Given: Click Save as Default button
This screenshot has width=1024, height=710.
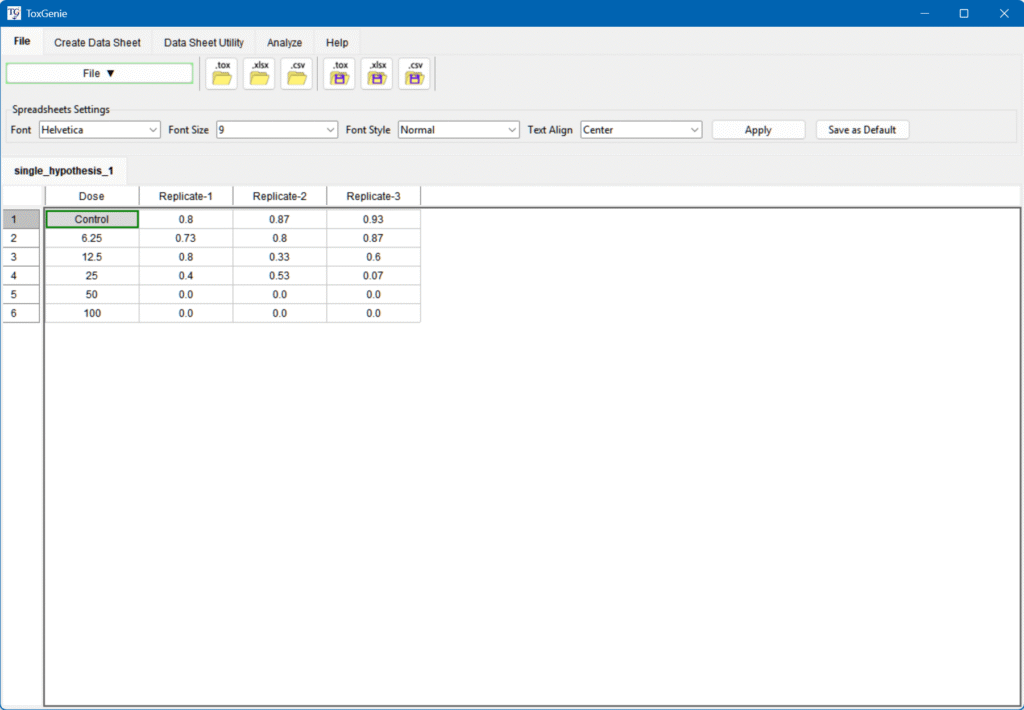Looking at the screenshot, I should (862, 130).
